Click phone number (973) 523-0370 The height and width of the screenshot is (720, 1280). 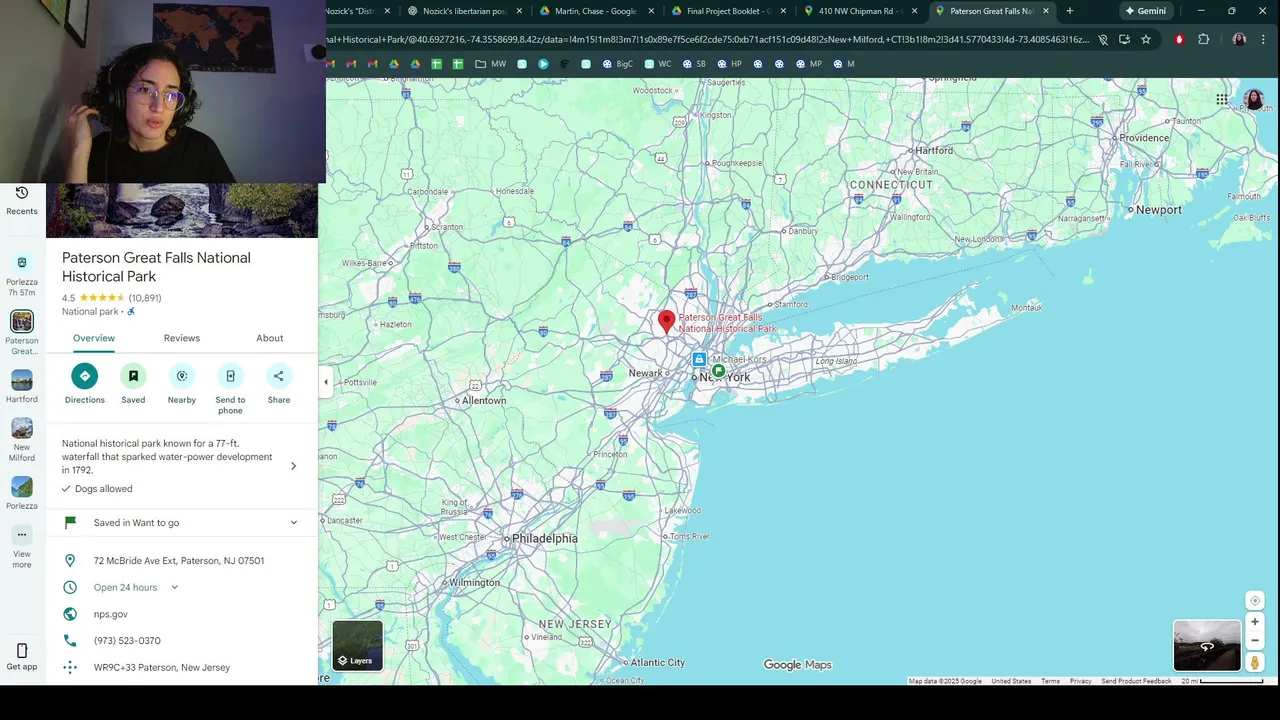click(x=127, y=641)
